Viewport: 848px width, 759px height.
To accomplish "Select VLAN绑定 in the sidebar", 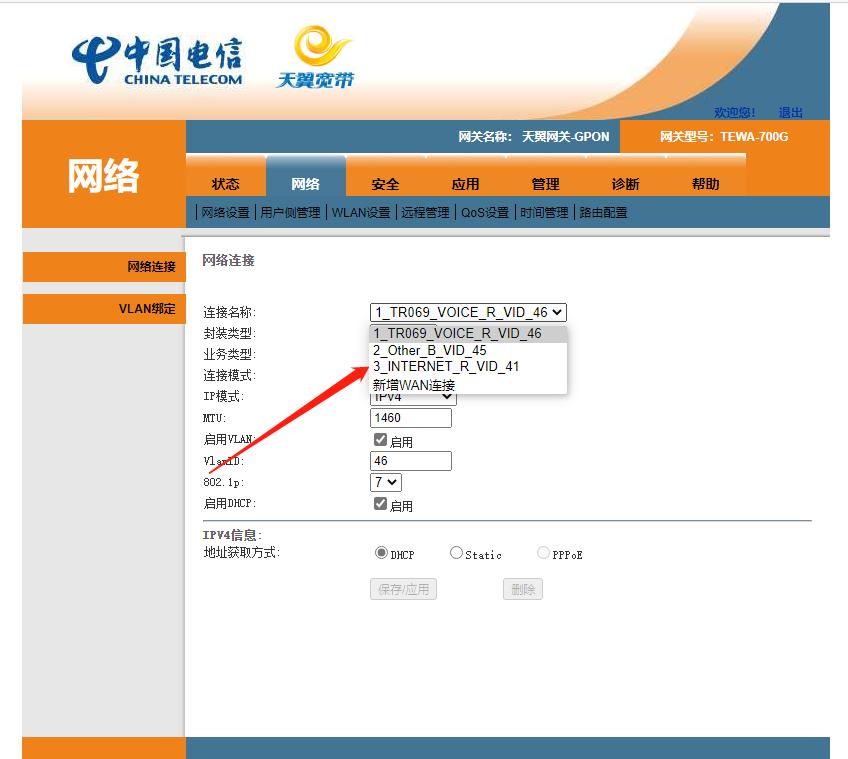I will tap(145, 308).
